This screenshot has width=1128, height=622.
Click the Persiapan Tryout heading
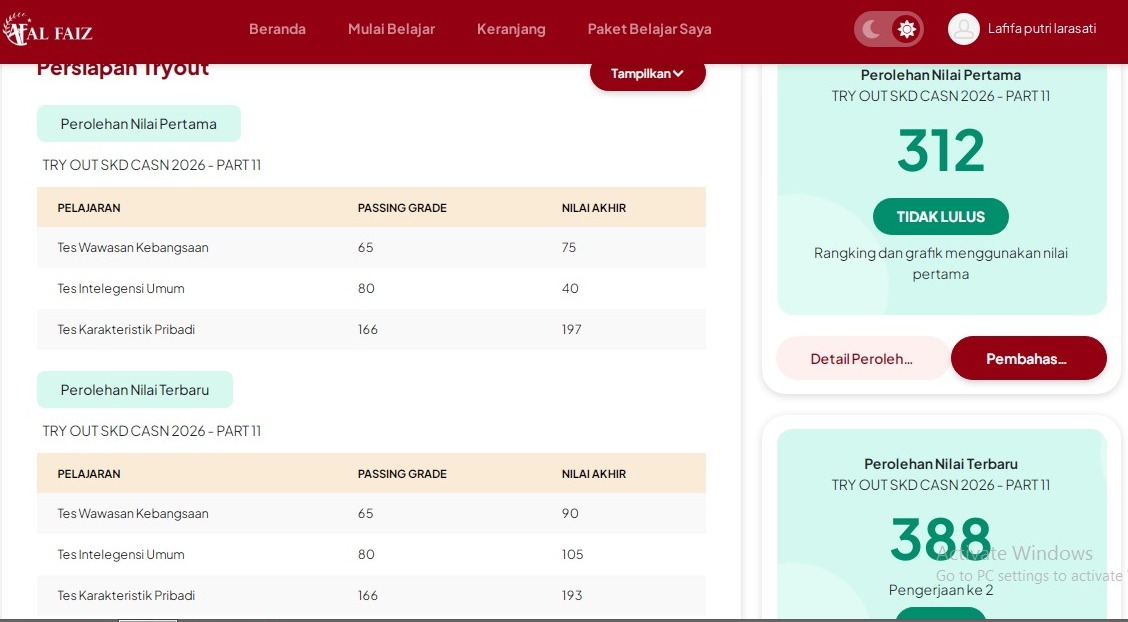click(x=123, y=70)
